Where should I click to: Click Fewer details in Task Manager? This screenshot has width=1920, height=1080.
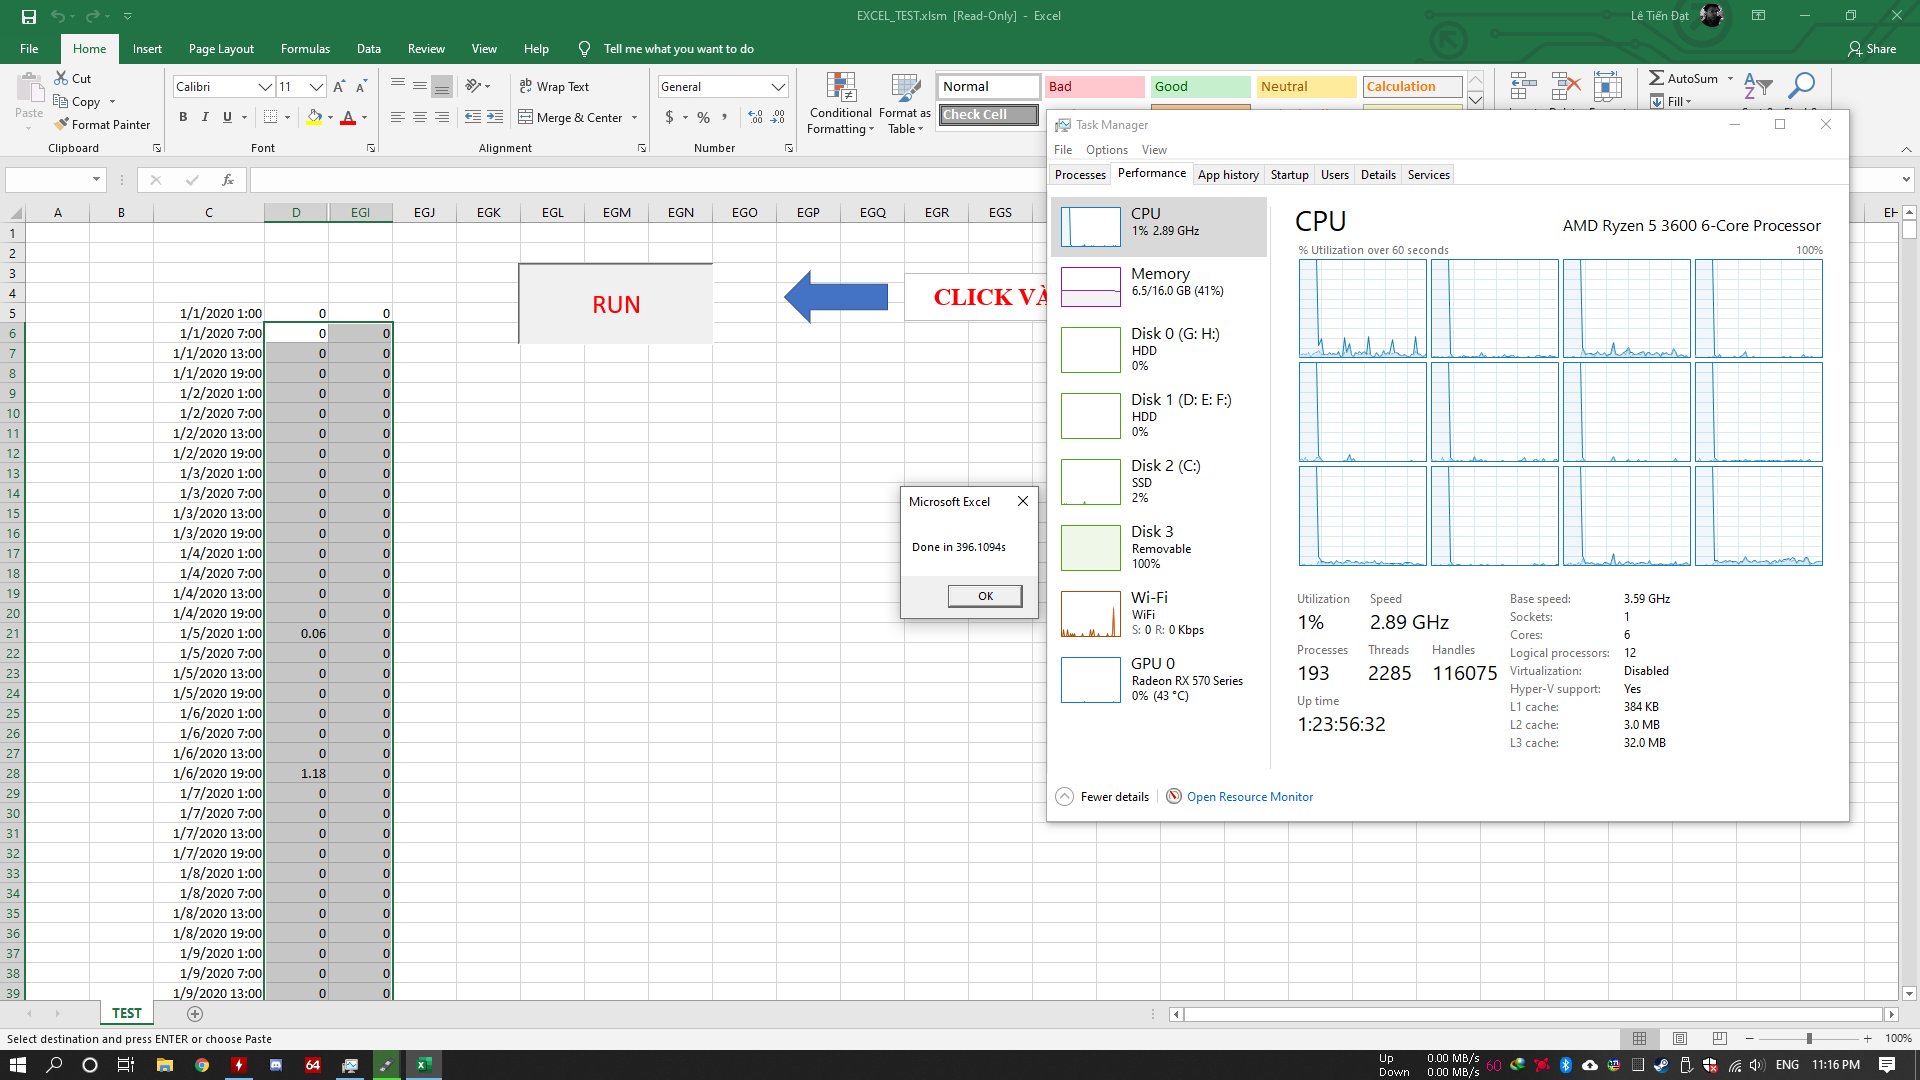click(x=1103, y=797)
